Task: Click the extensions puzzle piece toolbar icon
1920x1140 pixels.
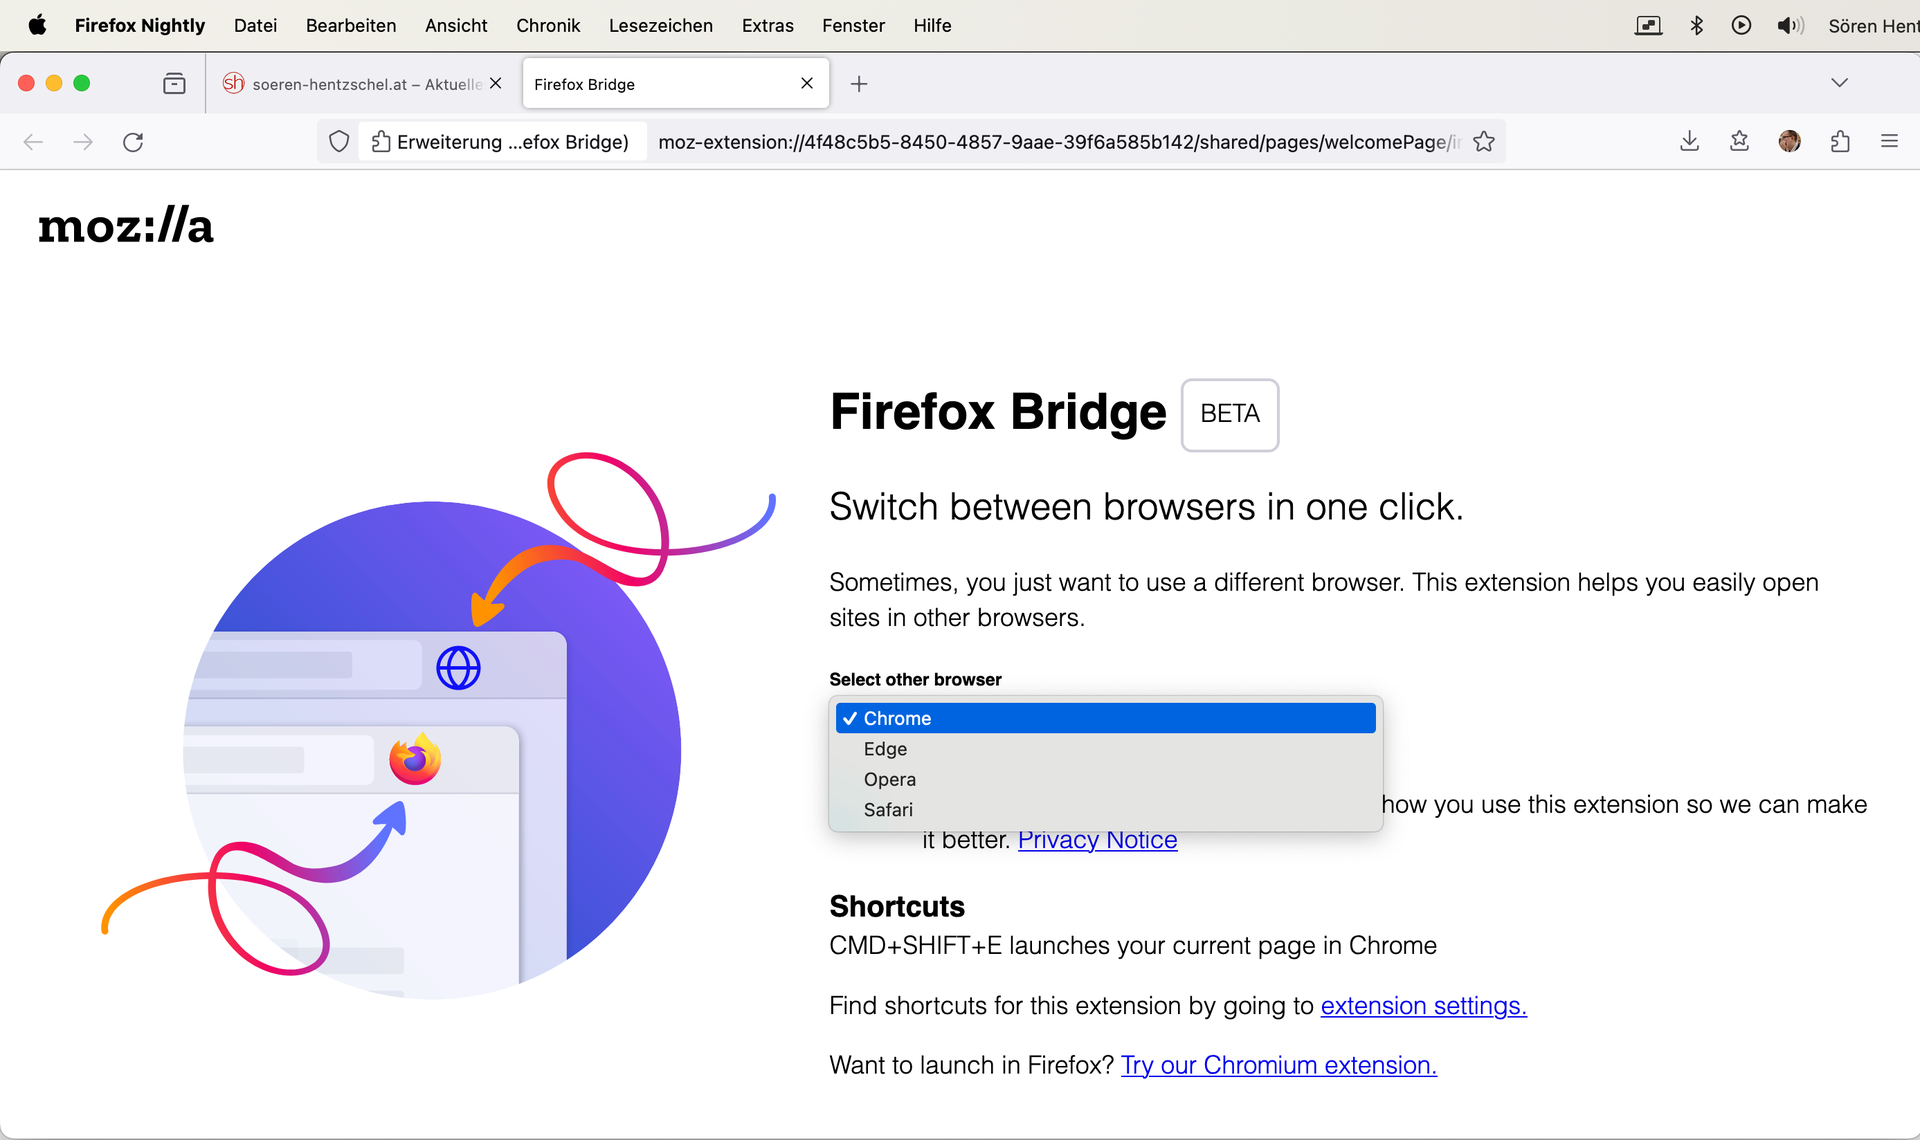Action: [1840, 142]
